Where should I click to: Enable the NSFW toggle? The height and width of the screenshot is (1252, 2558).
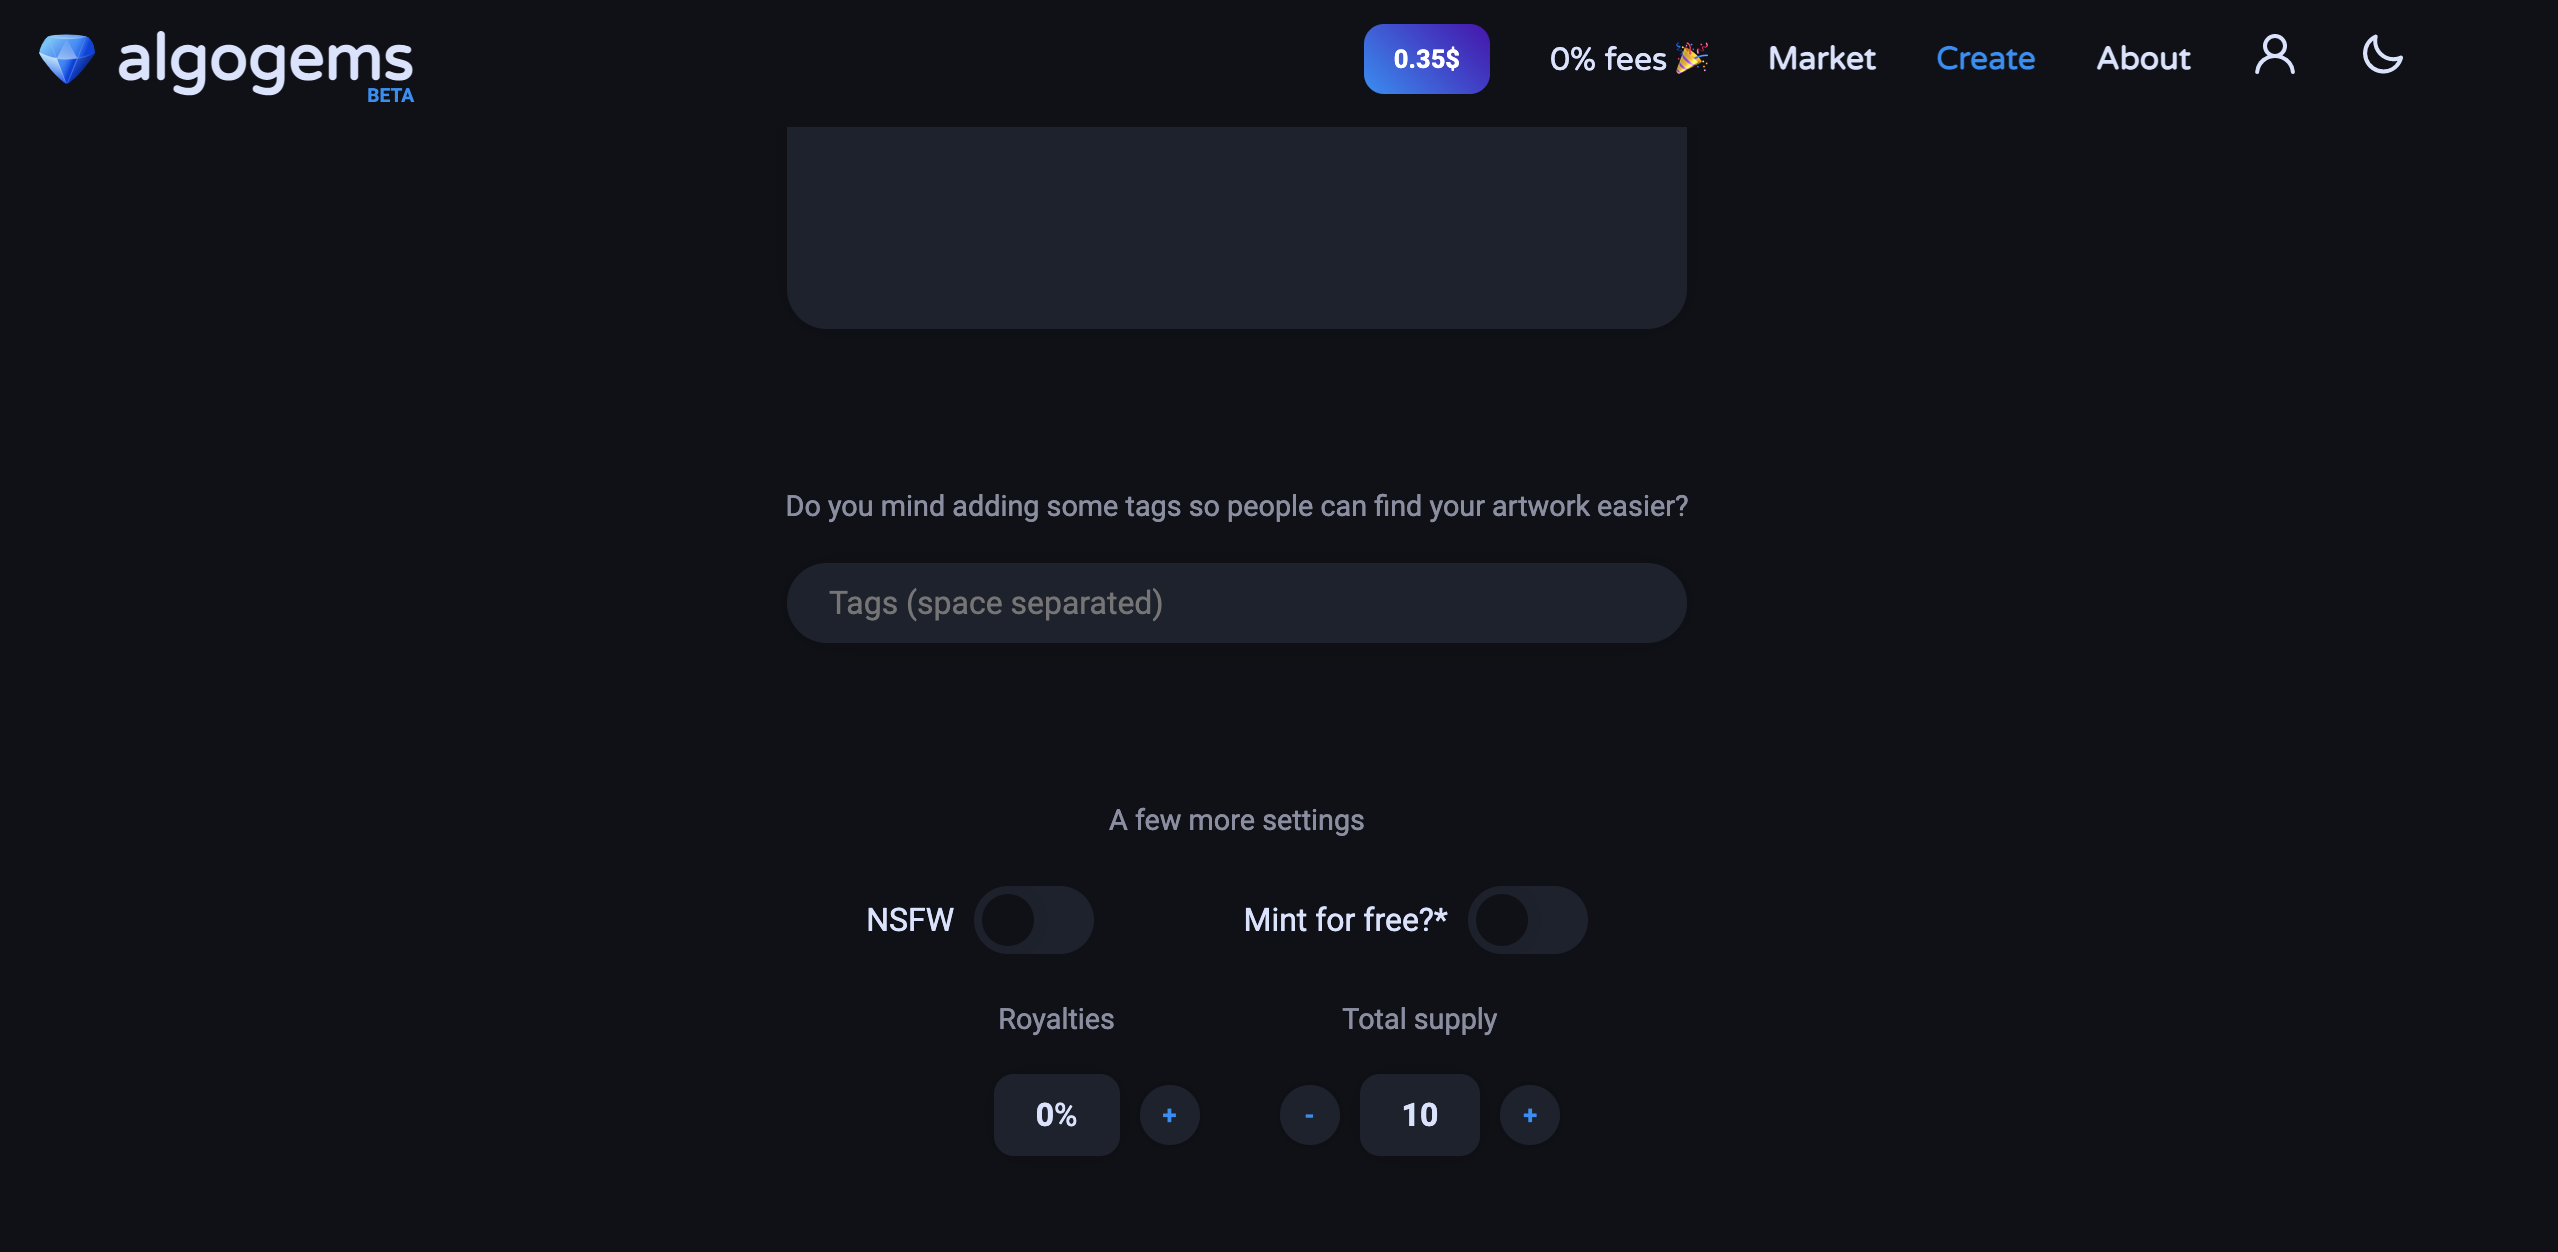[1033, 920]
